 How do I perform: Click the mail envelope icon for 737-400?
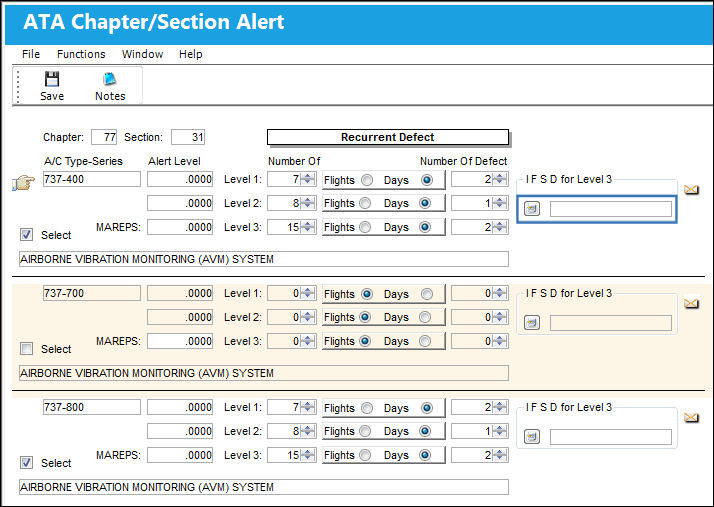(x=691, y=189)
